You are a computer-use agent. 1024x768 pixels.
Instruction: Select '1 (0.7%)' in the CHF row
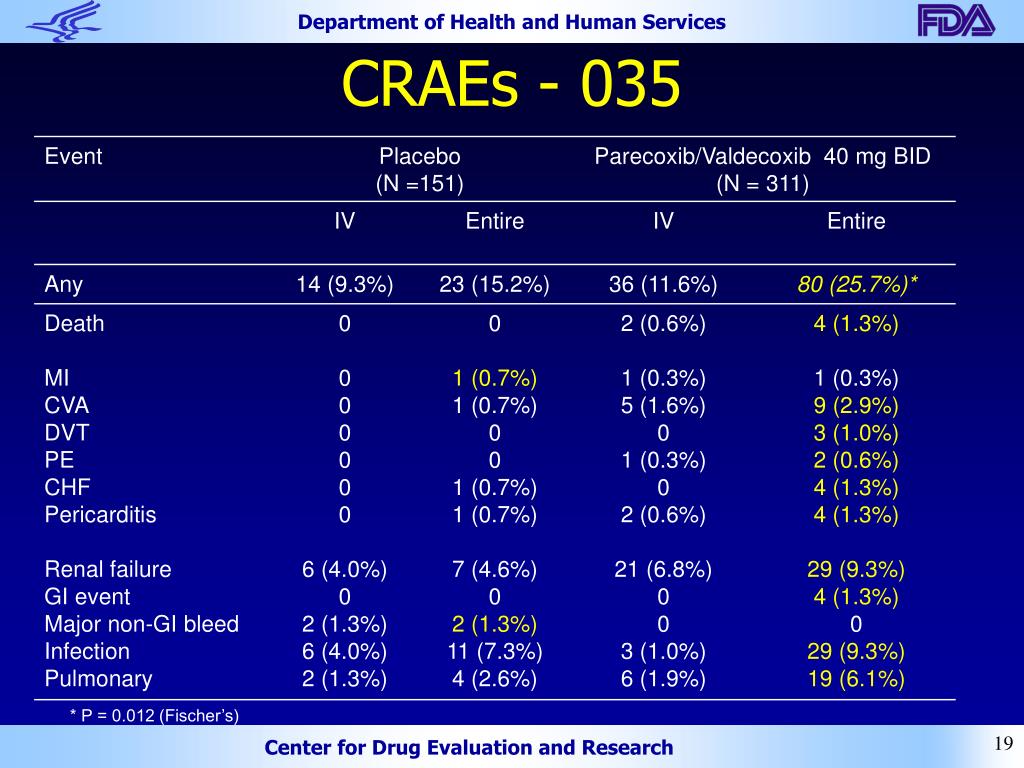(x=494, y=488)
